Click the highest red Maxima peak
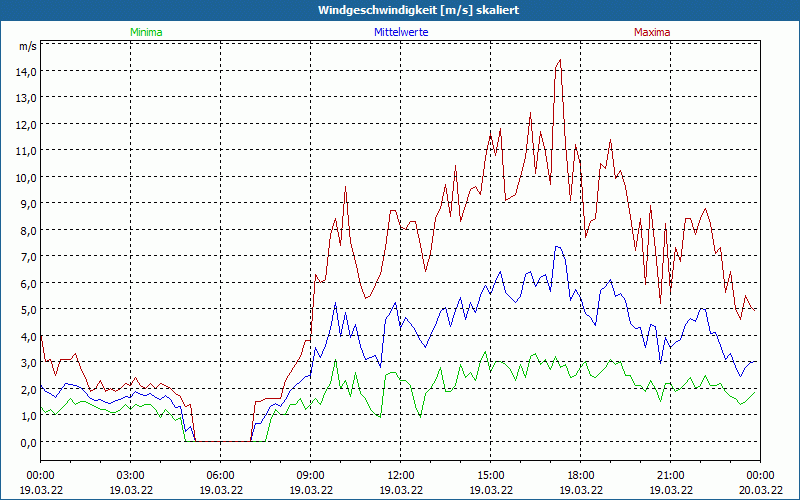This screenshot has width=800, height=500. (560, 60)
